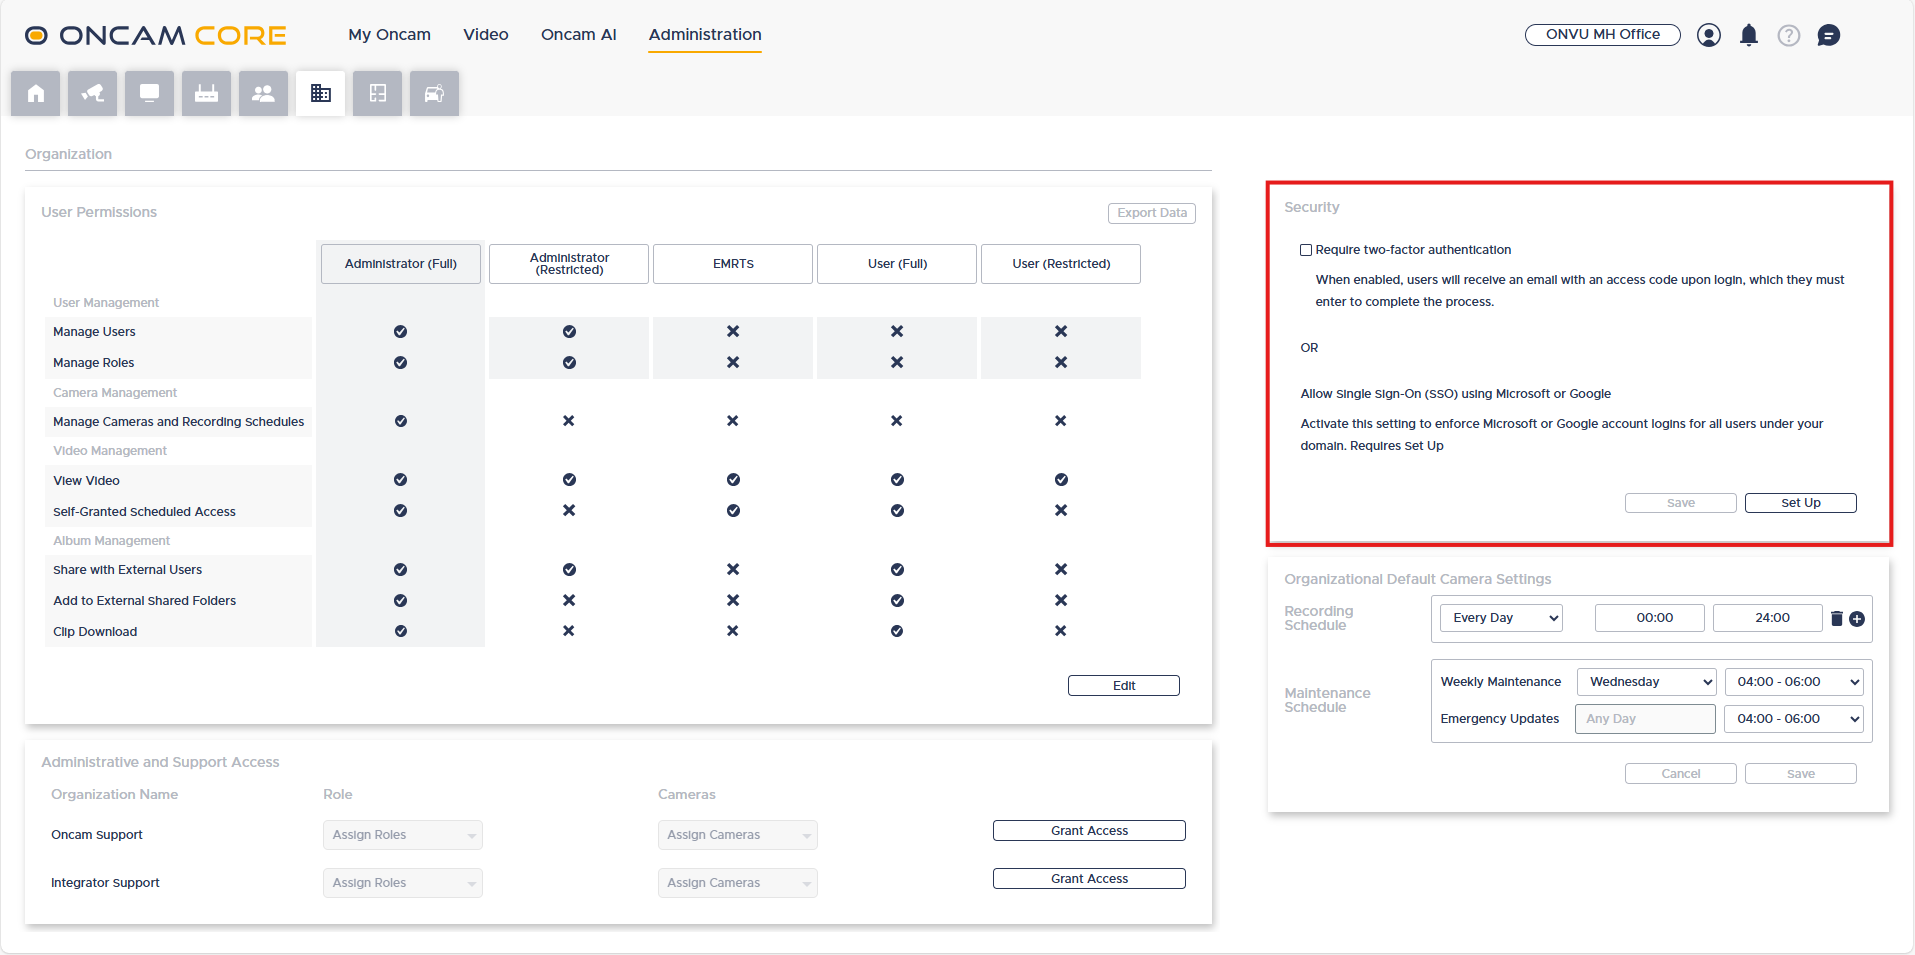The width and height of the screenshot is (1915, 955).
Task: Open Assign Cameras dropdown for Oncam Support
Action: (x=738, y=835)
